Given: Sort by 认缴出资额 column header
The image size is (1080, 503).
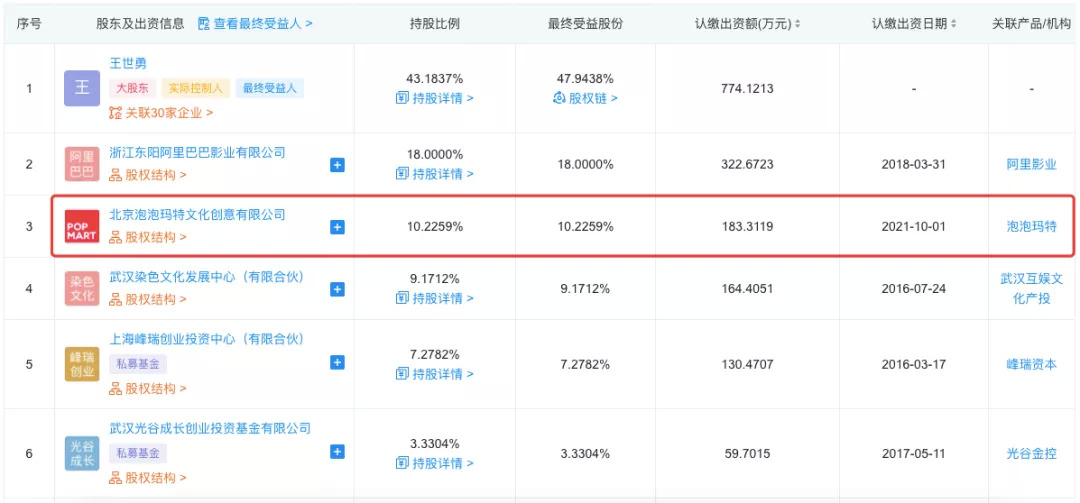Looking at the screenshot, I should [747, 23].
